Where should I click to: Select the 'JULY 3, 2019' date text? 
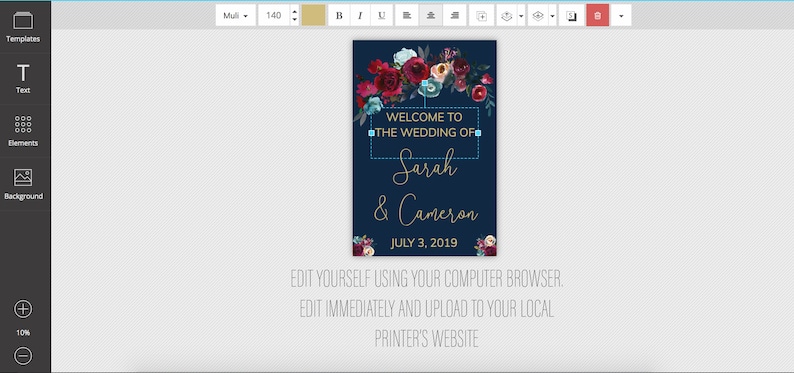click(424, 243)
